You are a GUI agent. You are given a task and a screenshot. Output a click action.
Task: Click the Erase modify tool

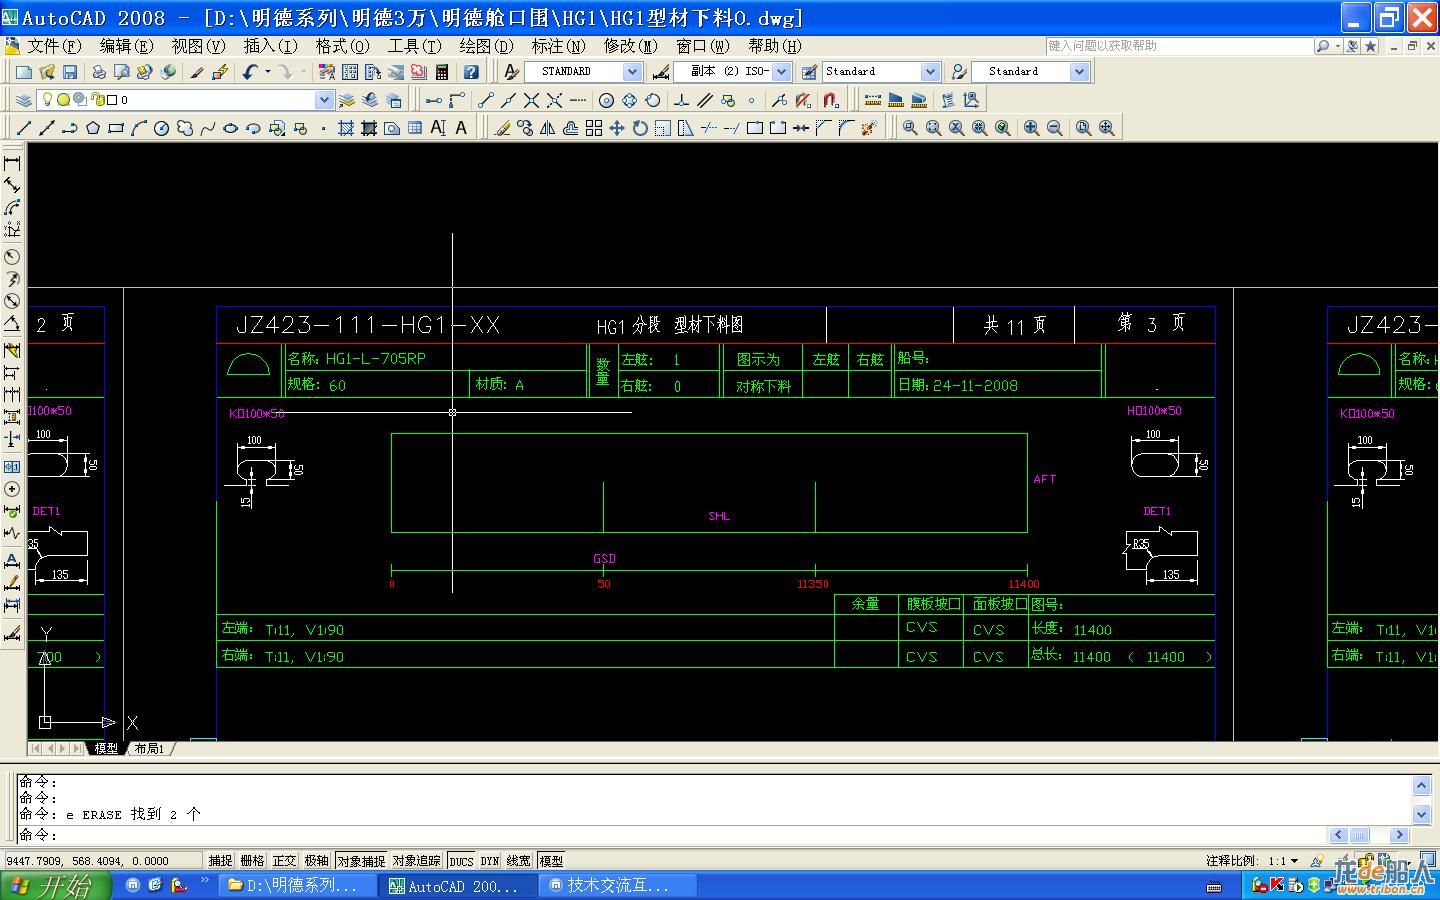point(502,128)
